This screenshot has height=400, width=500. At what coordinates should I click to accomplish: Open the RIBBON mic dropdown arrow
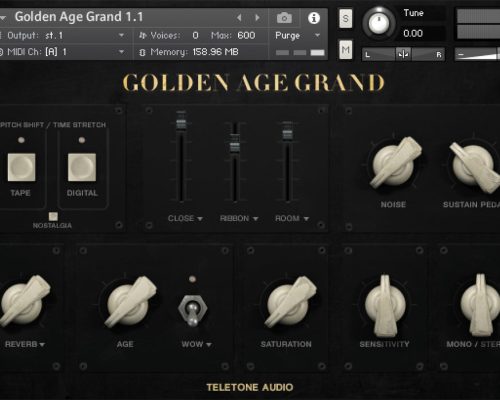coord(255,219)
